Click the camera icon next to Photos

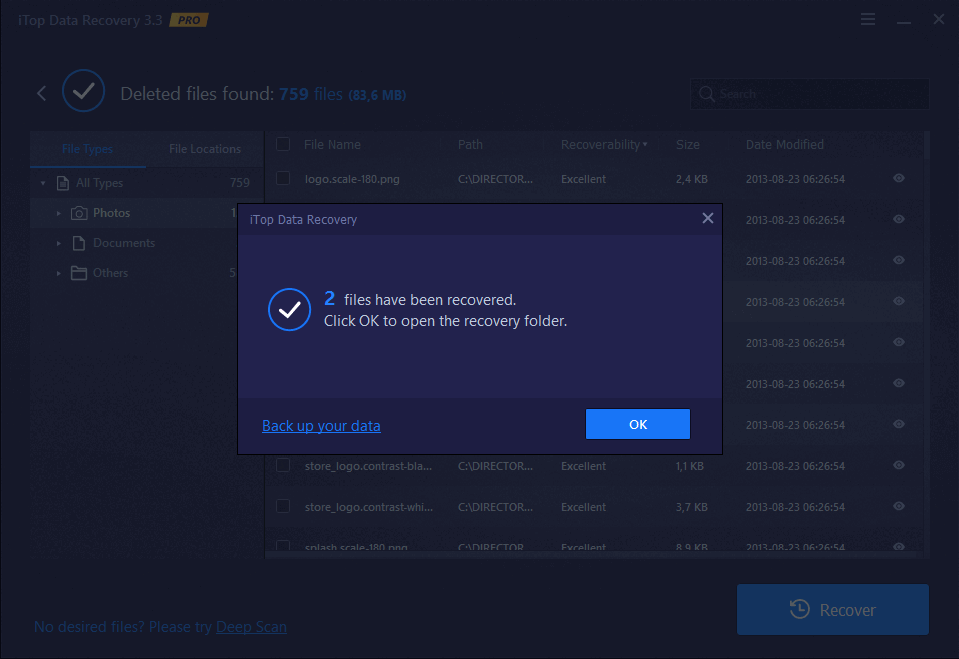(x=79, y=213)
